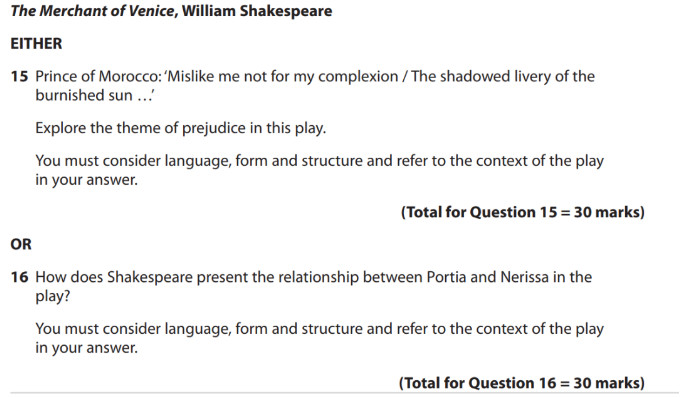Click the title 'The Merchant of Venice'
Screen dimensions: 683x397
92,10
